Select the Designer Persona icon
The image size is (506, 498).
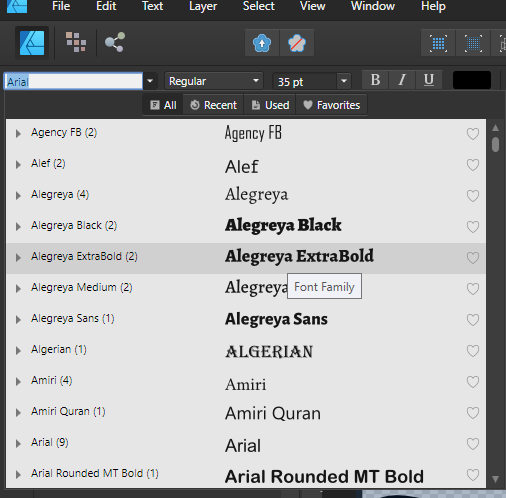[32, 43]
